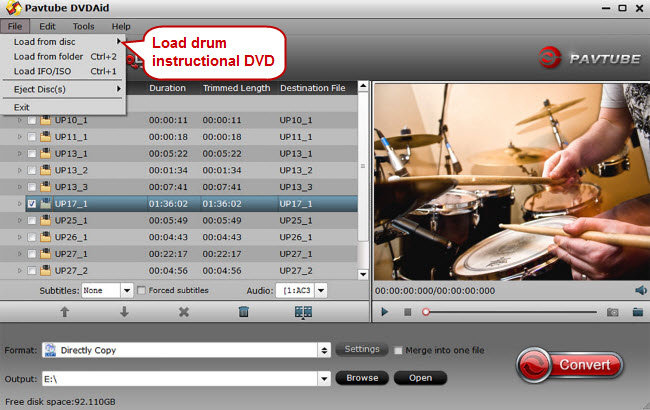
Task: Click the list scrollbar up arrow
Action: (363, 86)
